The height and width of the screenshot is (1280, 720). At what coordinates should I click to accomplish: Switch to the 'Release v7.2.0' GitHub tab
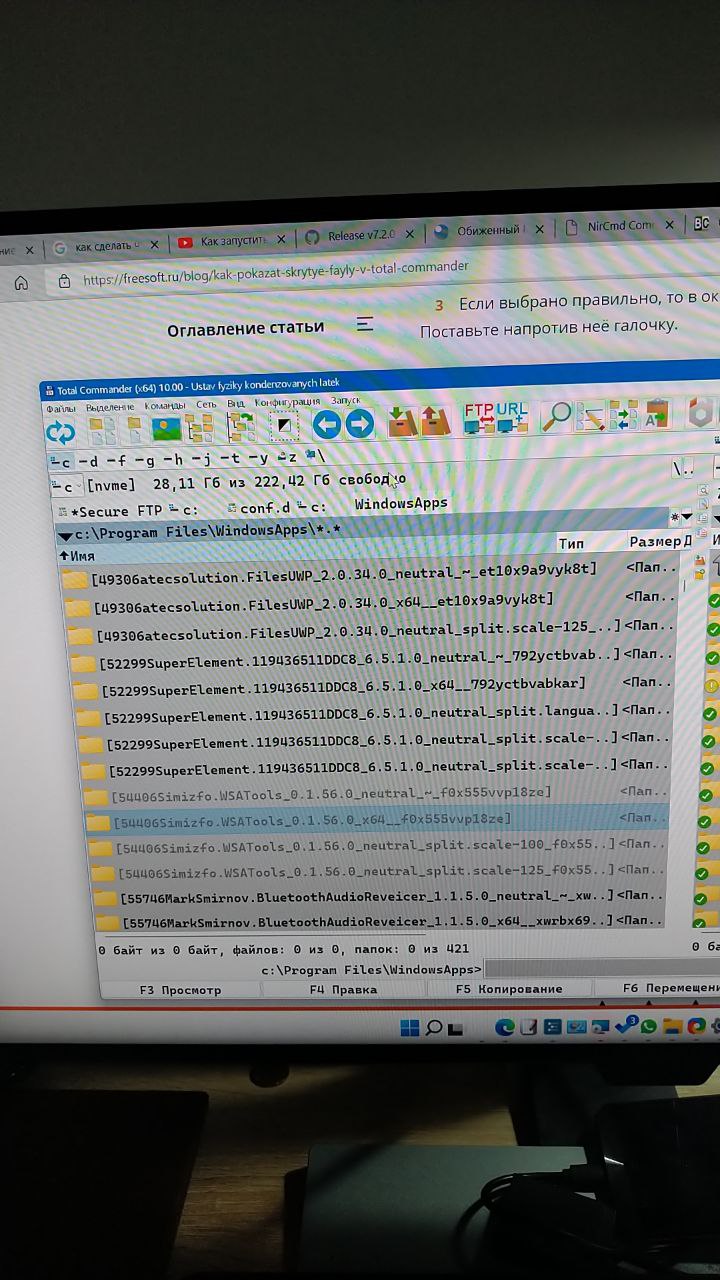359,236
